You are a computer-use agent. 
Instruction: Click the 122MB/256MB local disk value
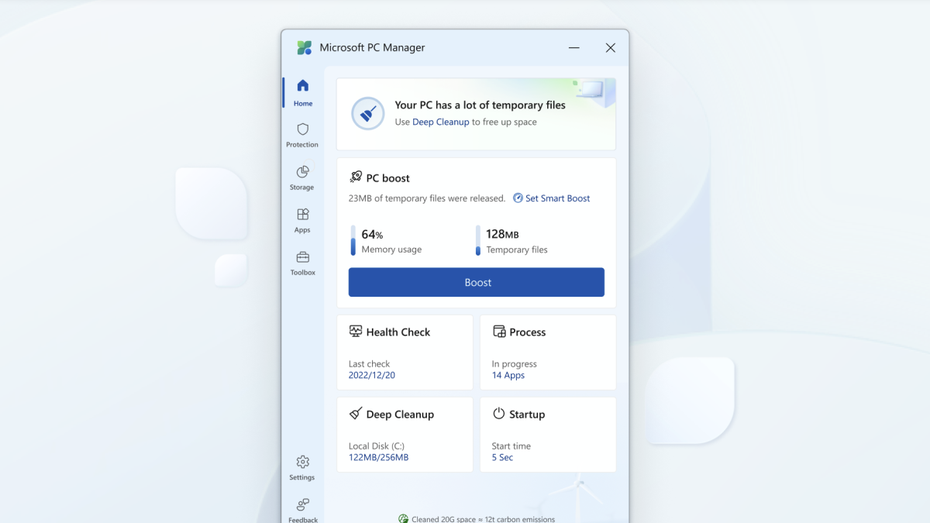[378, 457]
